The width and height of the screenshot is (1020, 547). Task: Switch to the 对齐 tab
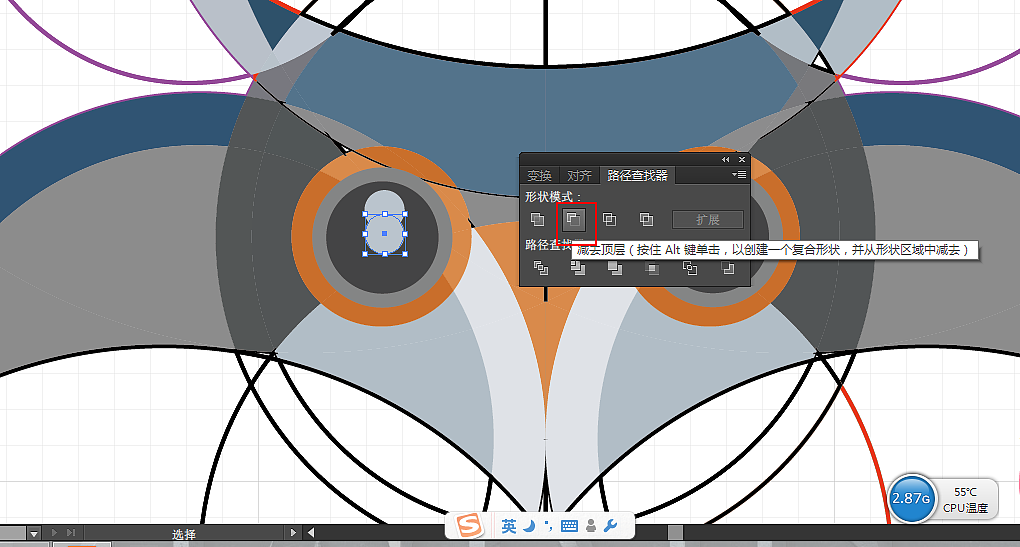click(x=579, y=176)
